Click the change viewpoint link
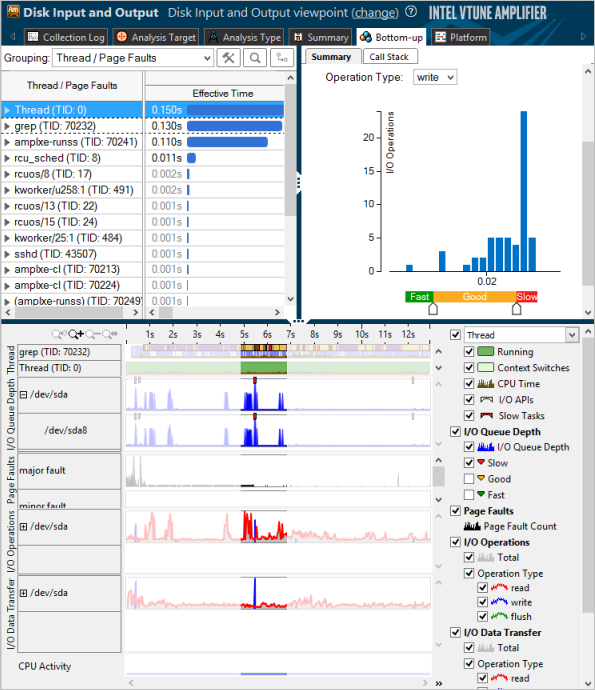Viewport: 595px width, 690px height. 375,13
